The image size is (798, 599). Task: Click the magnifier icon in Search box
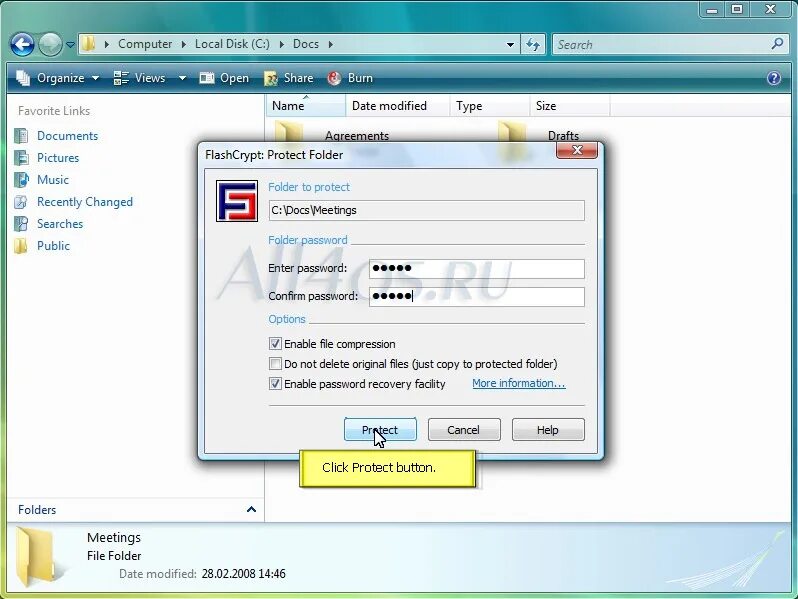click(777, 44)
